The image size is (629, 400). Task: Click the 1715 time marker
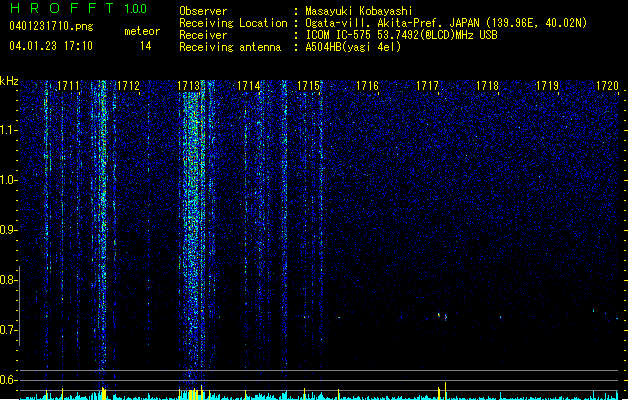(308, 86)
